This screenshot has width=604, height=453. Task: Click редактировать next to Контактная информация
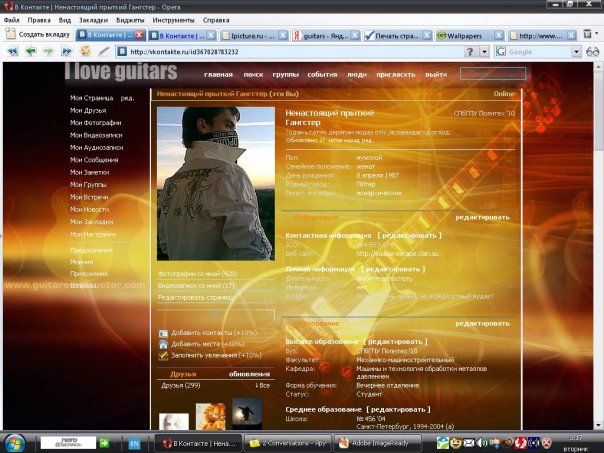click(x=409, y=235)
